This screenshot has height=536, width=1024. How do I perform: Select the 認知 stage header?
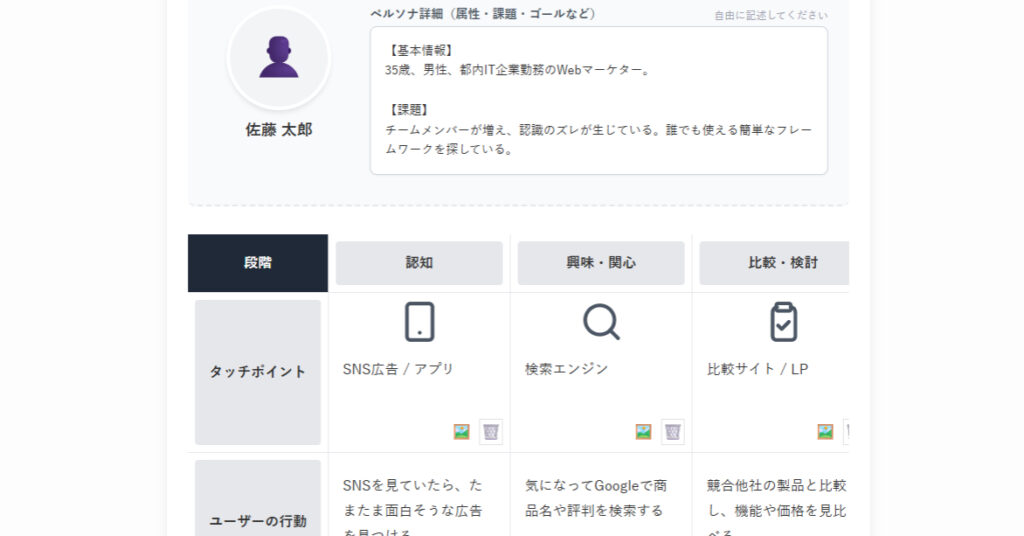tap(419, 263)
